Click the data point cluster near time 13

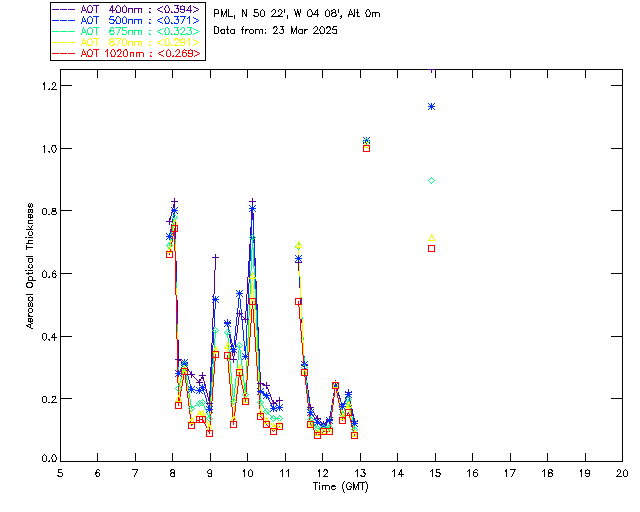pos(366,144)
